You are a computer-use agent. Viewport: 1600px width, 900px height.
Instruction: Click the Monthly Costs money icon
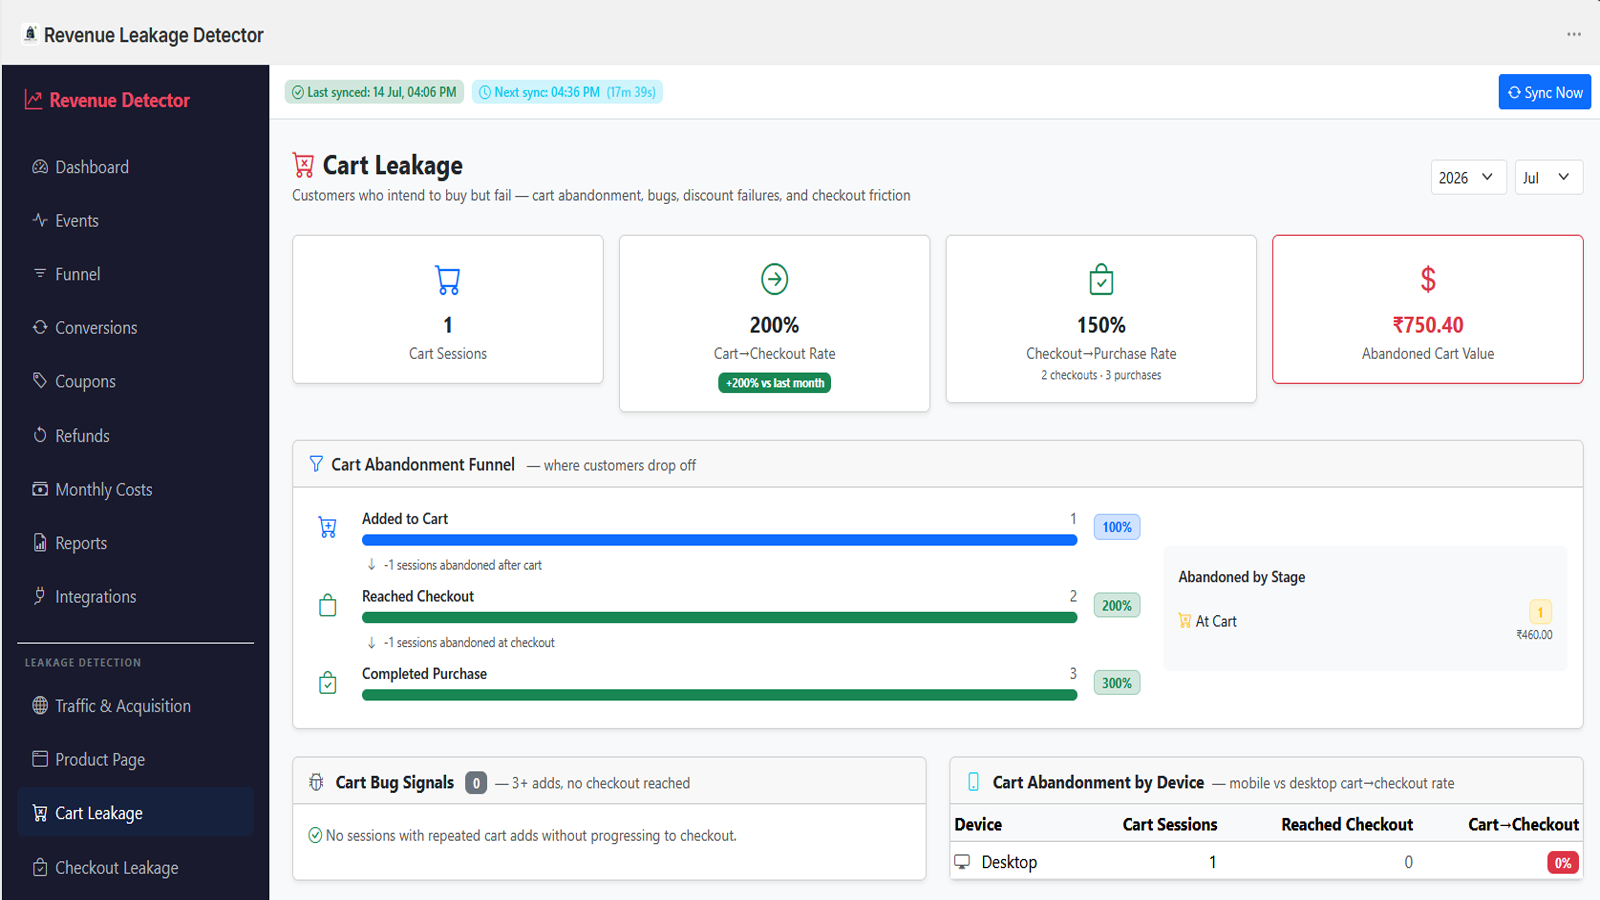point(40,489)
